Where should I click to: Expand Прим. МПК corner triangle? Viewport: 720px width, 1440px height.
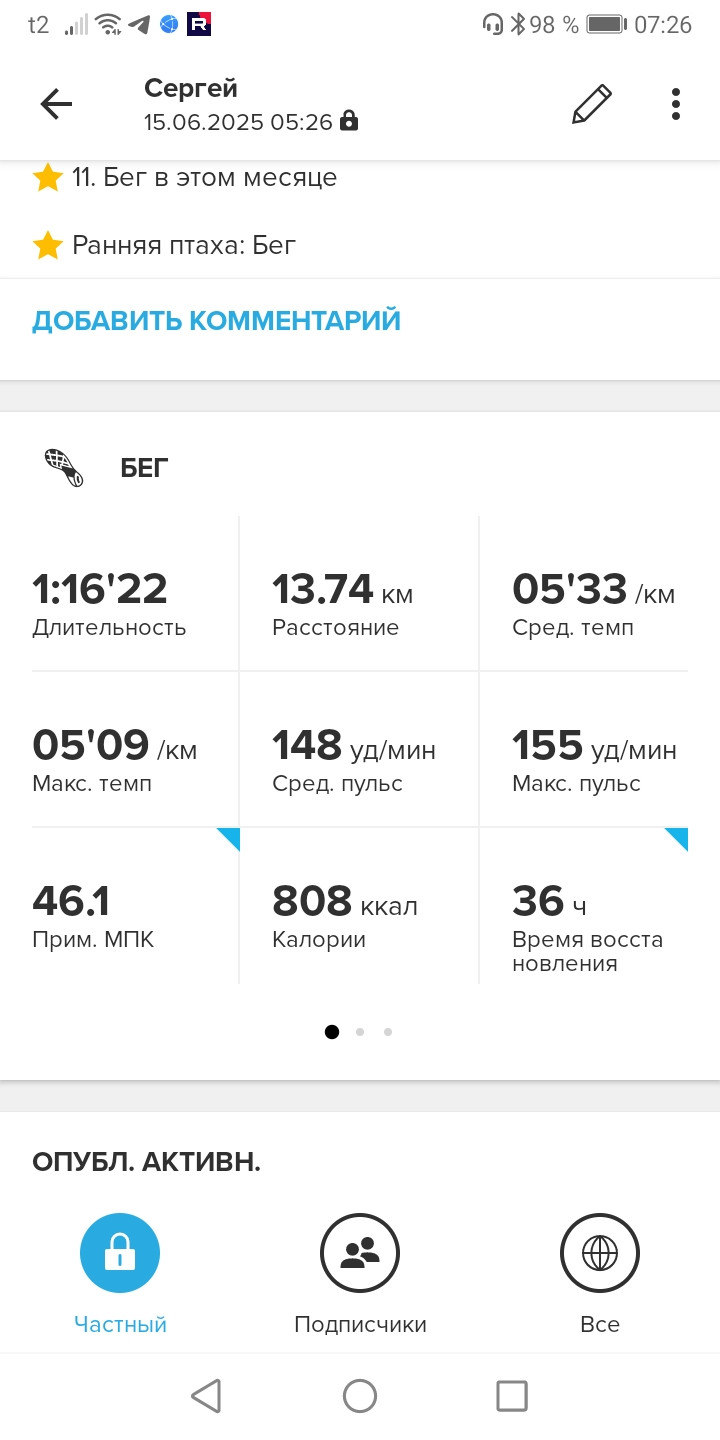229,838
